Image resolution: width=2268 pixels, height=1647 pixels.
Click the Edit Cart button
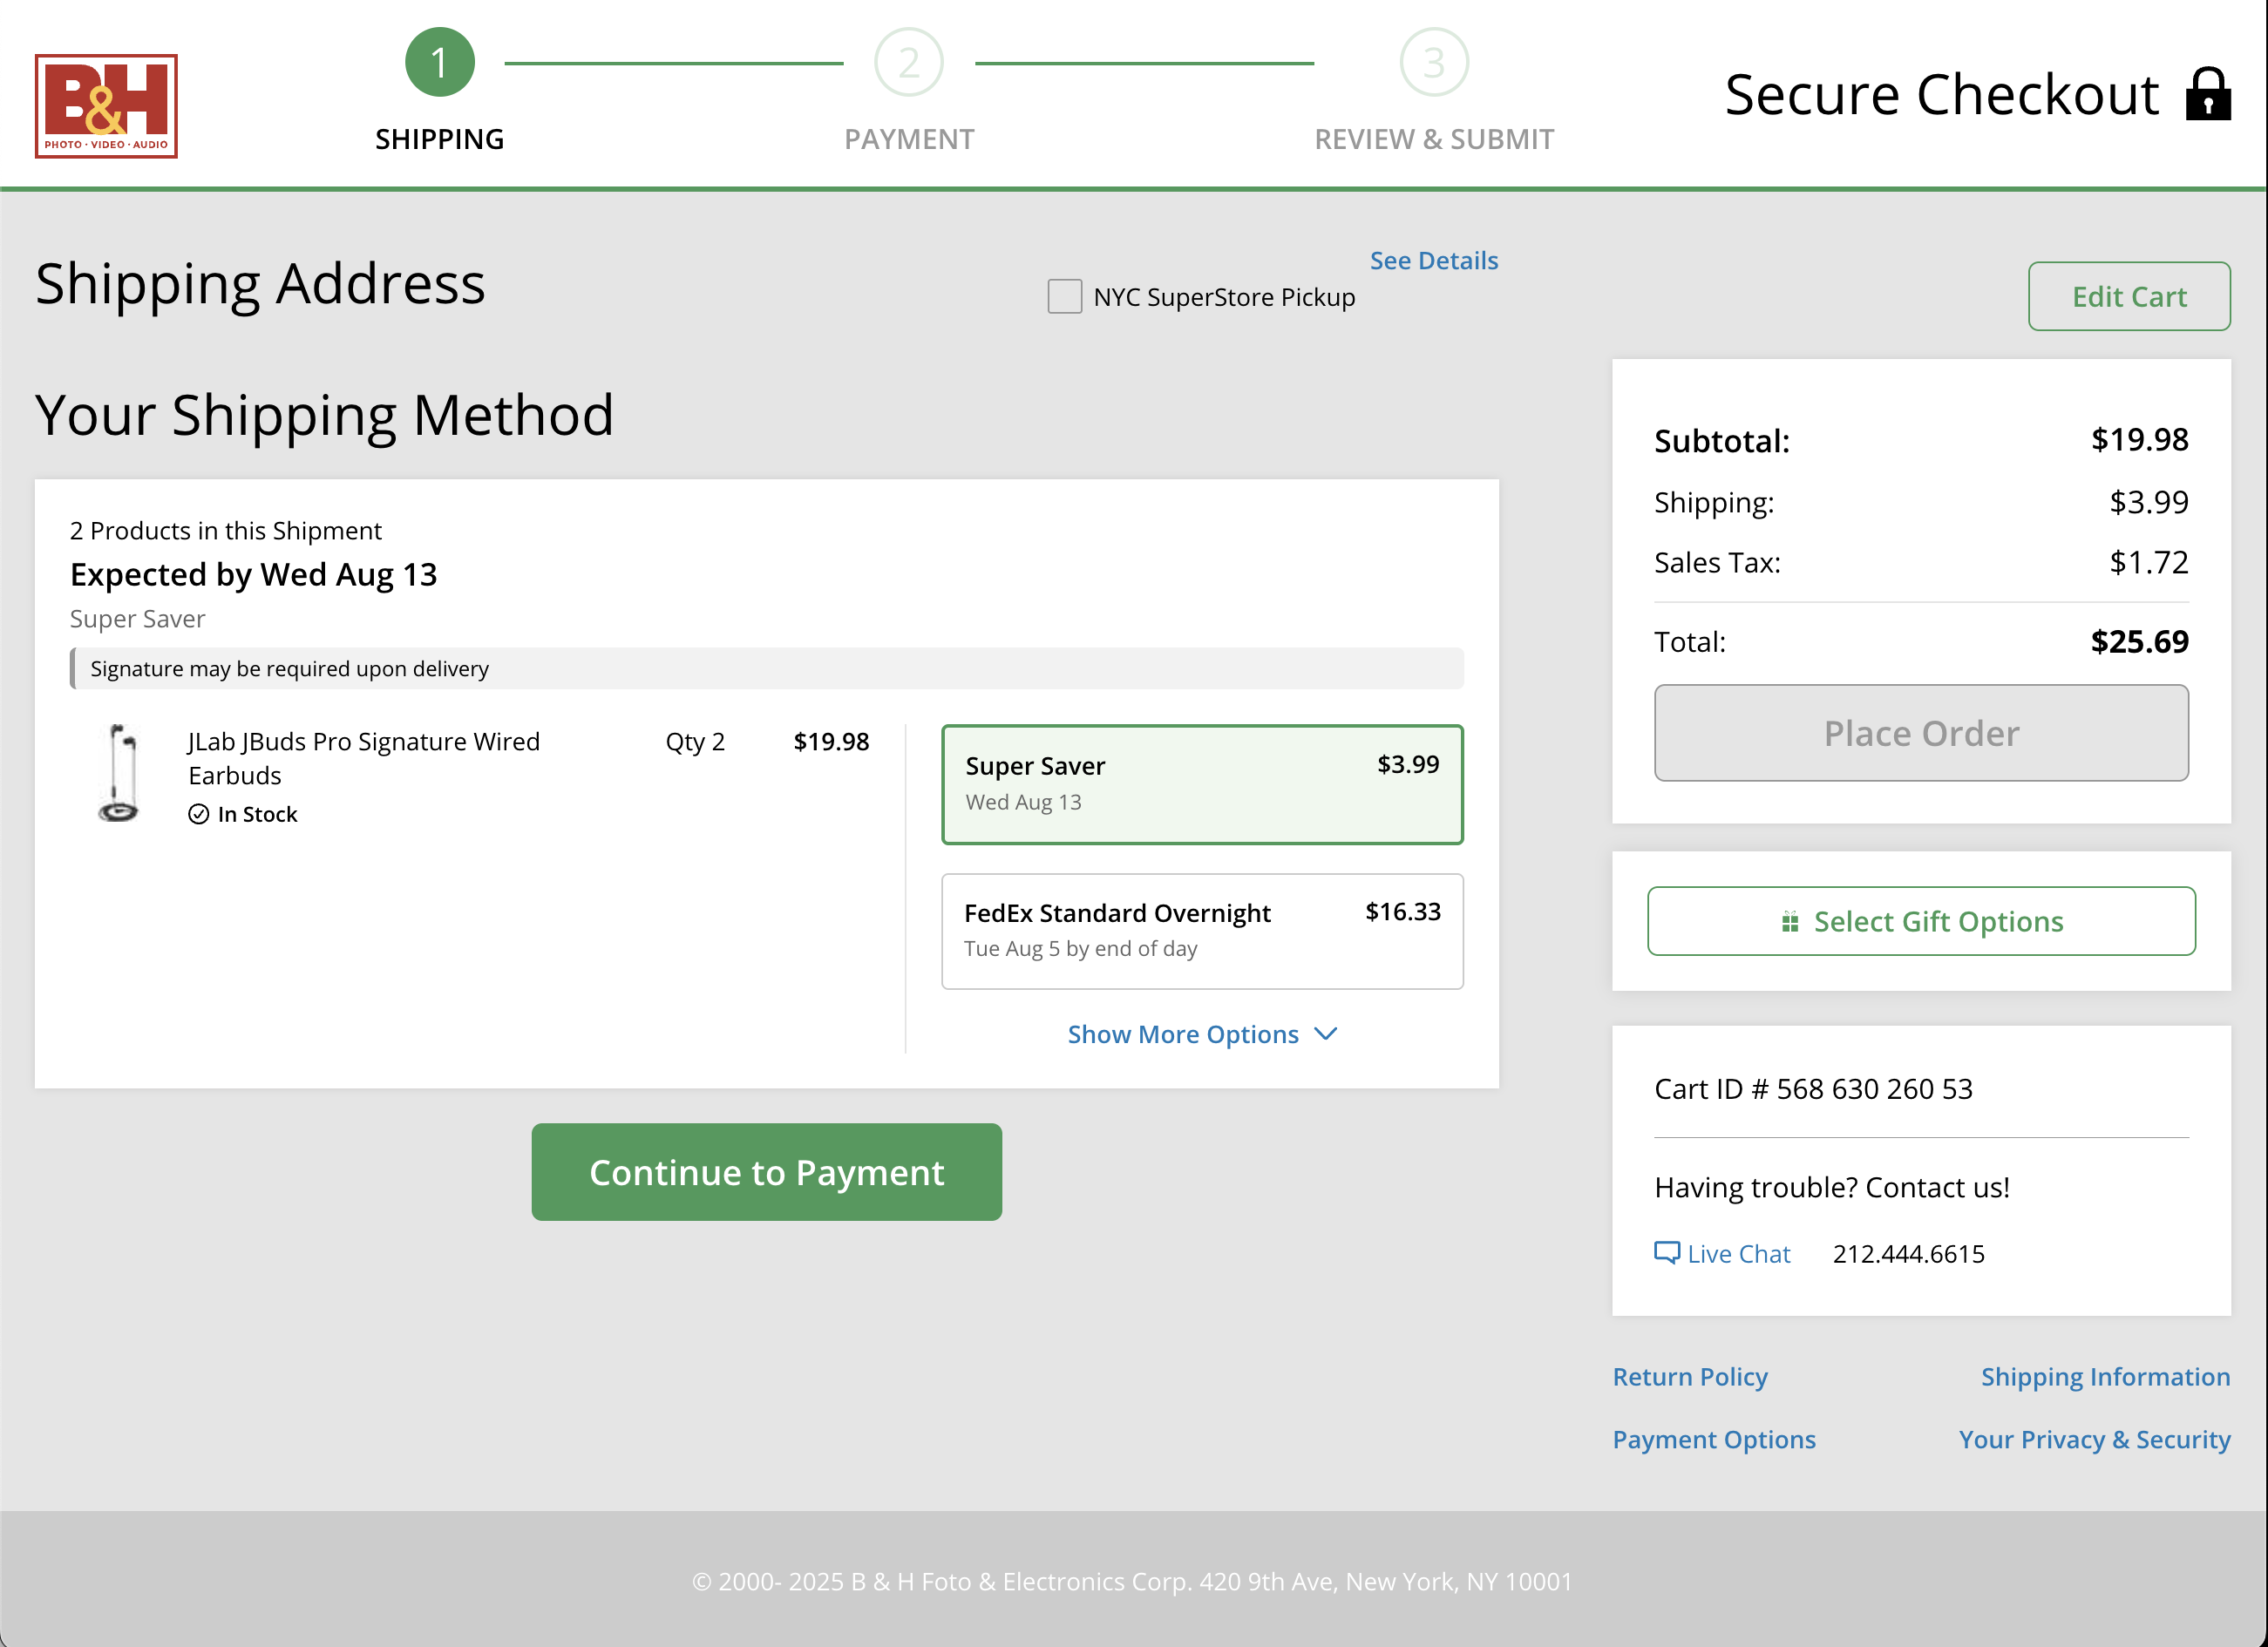click(2128, 296)
